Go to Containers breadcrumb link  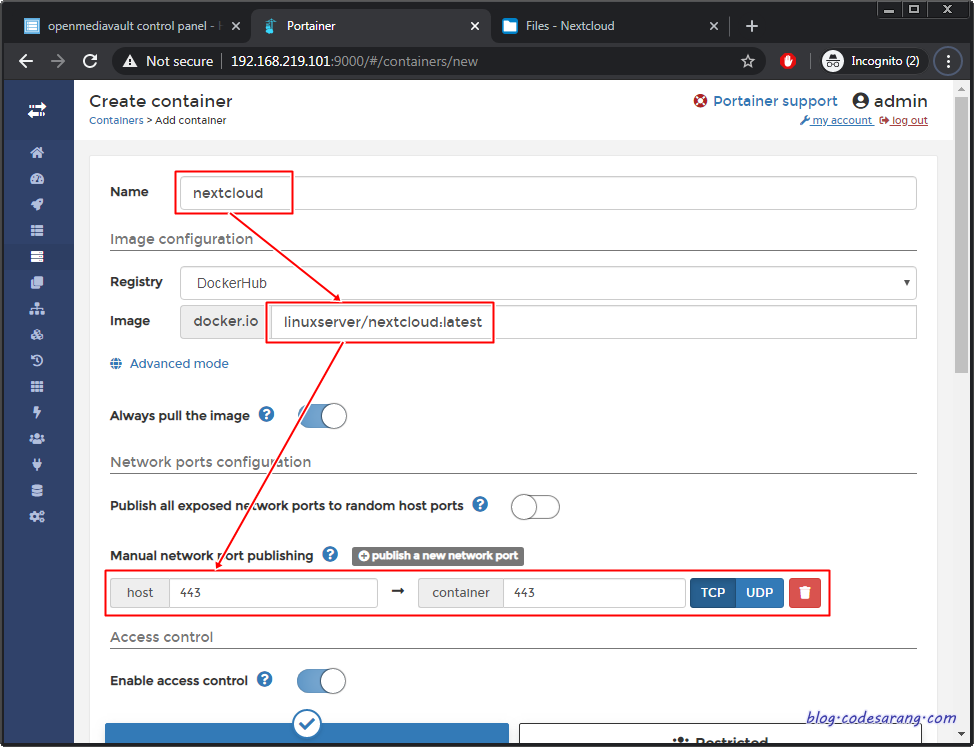pyautogui.click(x=116, y=120)
